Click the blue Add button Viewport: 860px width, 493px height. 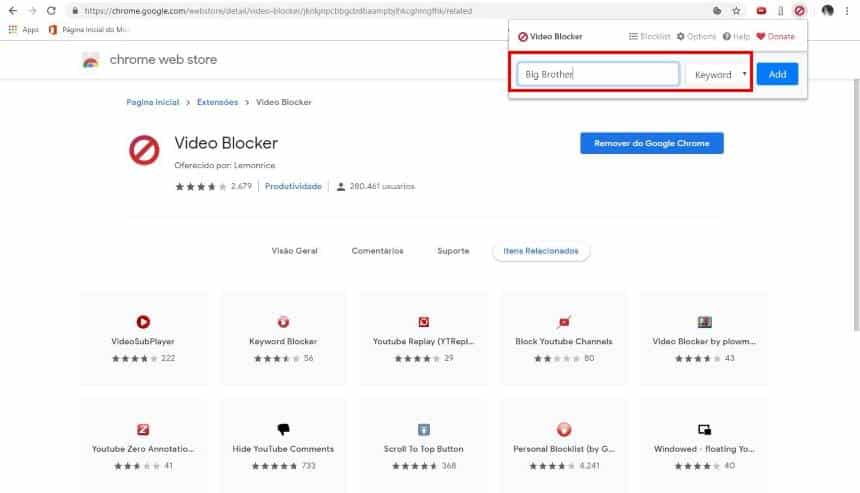[777, 74]
